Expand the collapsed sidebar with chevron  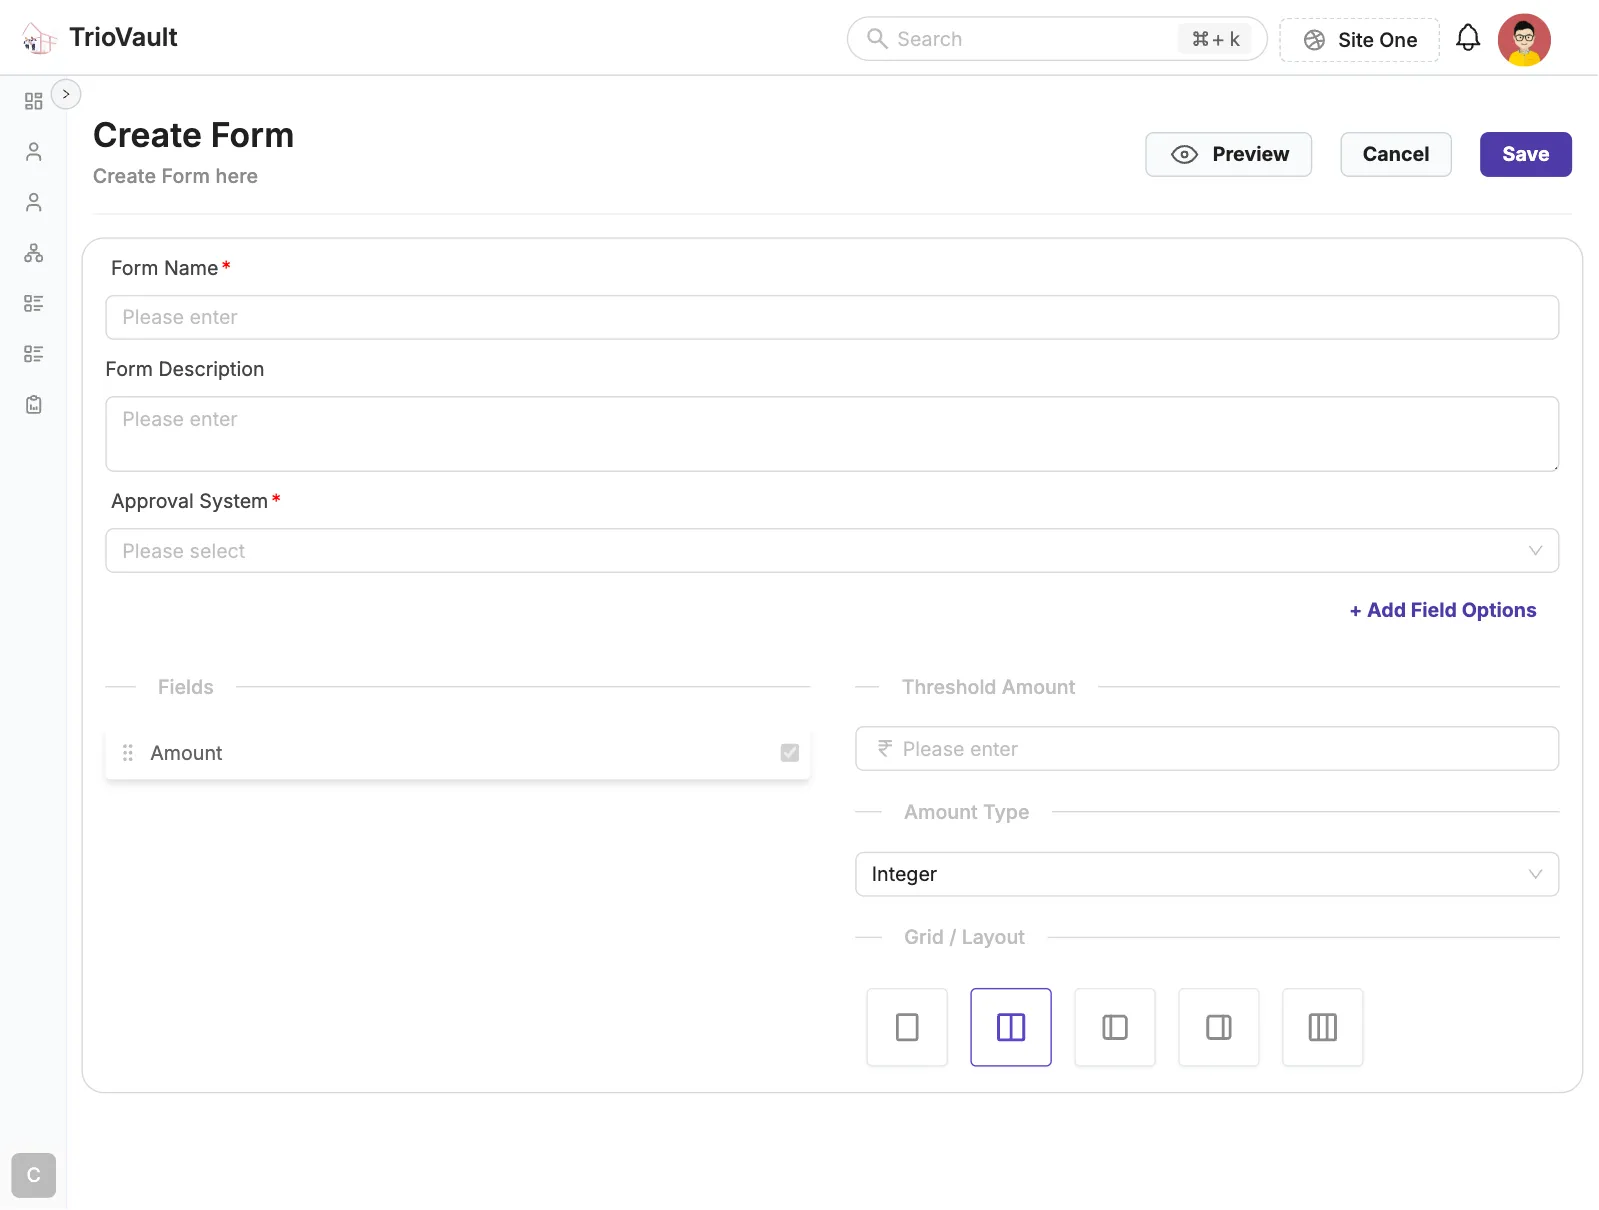coord(66,94)
